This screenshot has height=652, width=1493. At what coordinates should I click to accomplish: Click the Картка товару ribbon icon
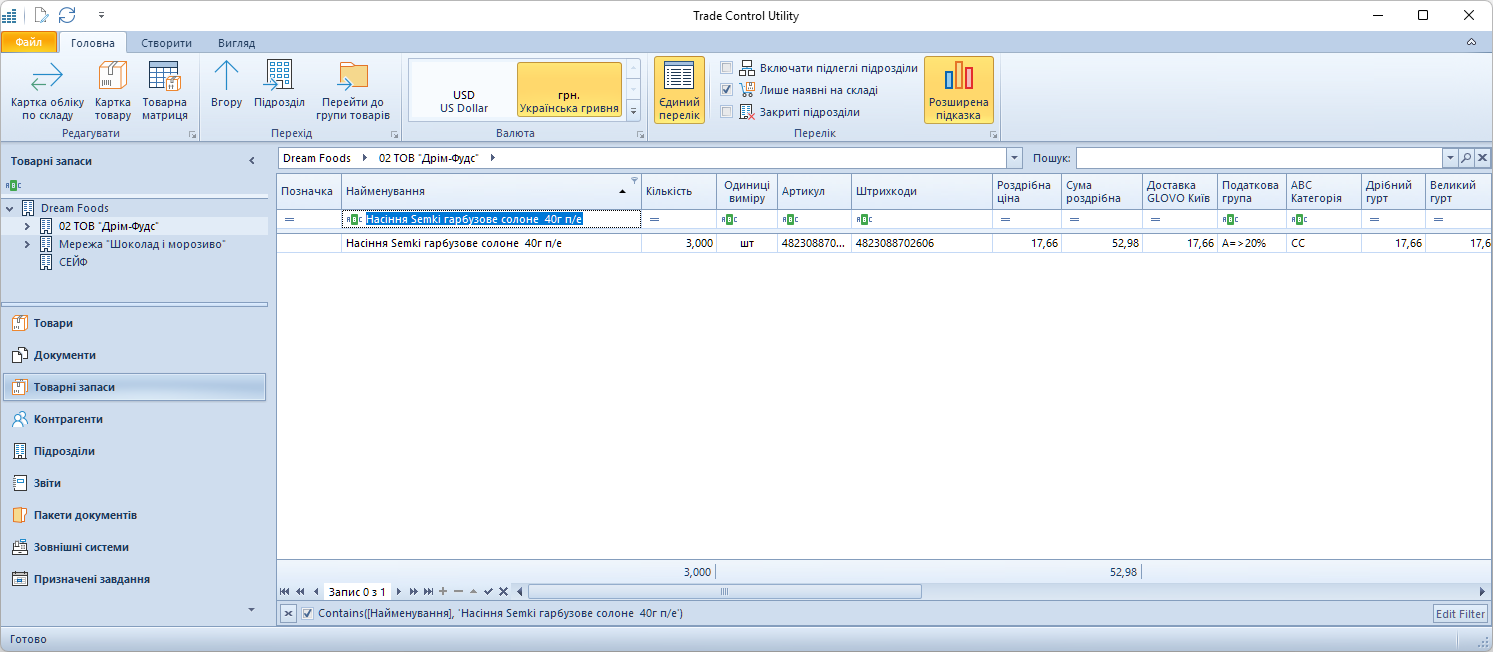(x=113, y=78)
